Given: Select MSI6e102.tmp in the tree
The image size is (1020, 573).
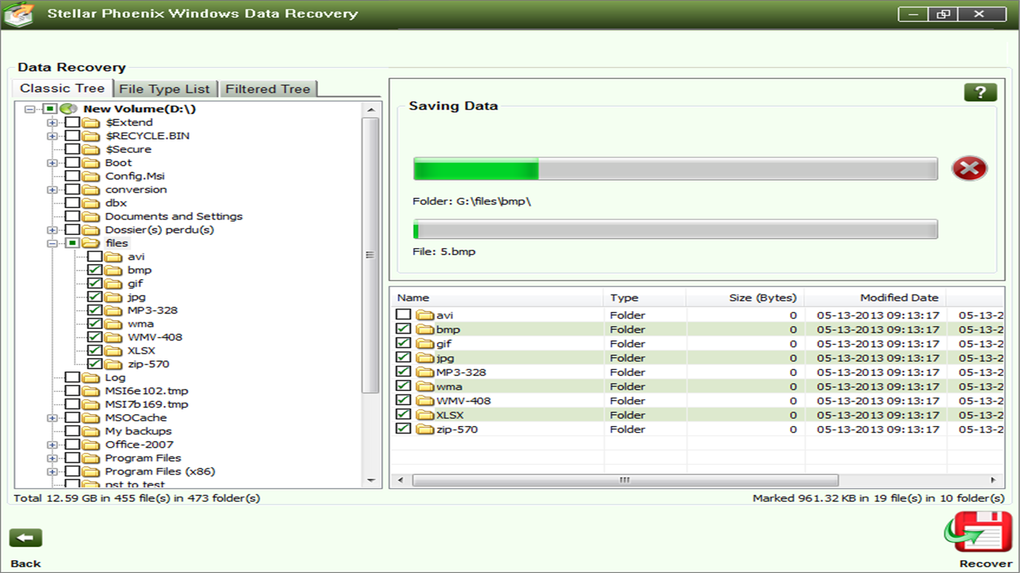Looking at the screenshot, I should [x=146, y=391].
